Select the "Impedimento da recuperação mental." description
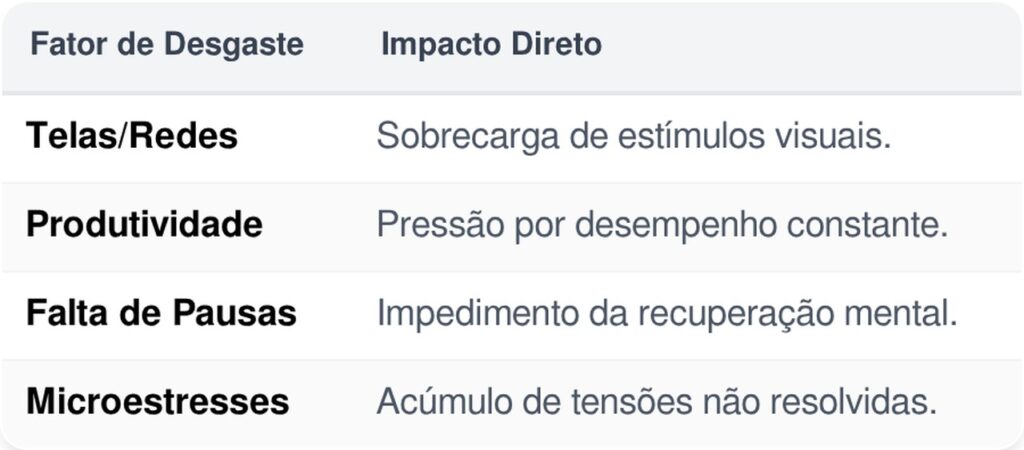 tap(667, 313)
